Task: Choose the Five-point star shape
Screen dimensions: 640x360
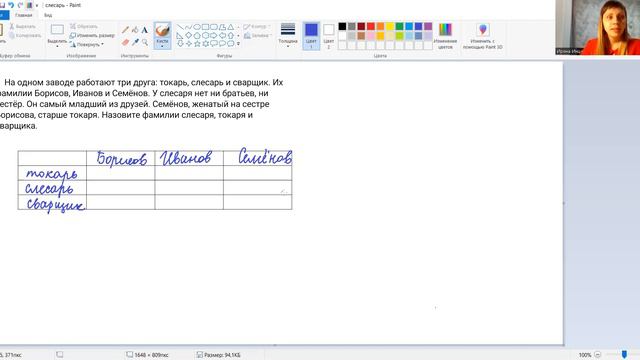Action: click(197, 44)
